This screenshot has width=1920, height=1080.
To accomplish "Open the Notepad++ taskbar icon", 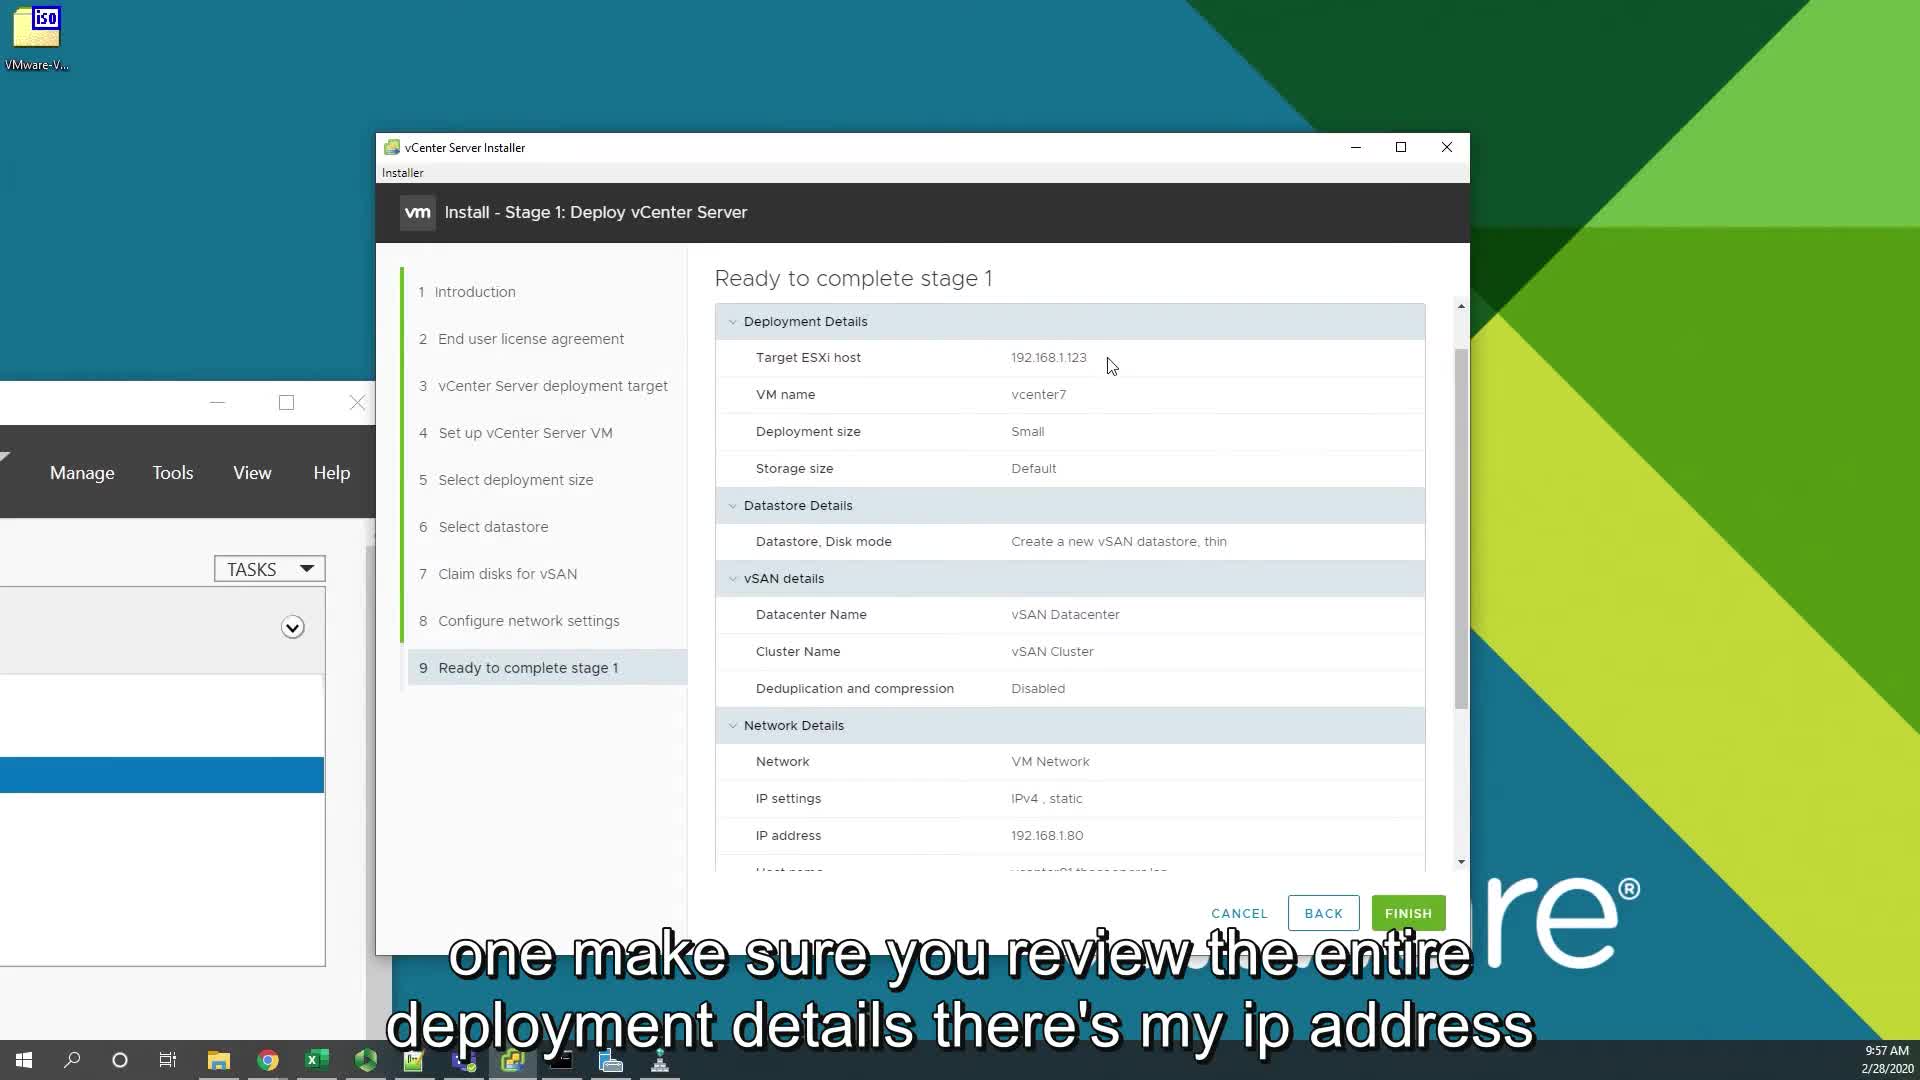I will (414, 1060).
